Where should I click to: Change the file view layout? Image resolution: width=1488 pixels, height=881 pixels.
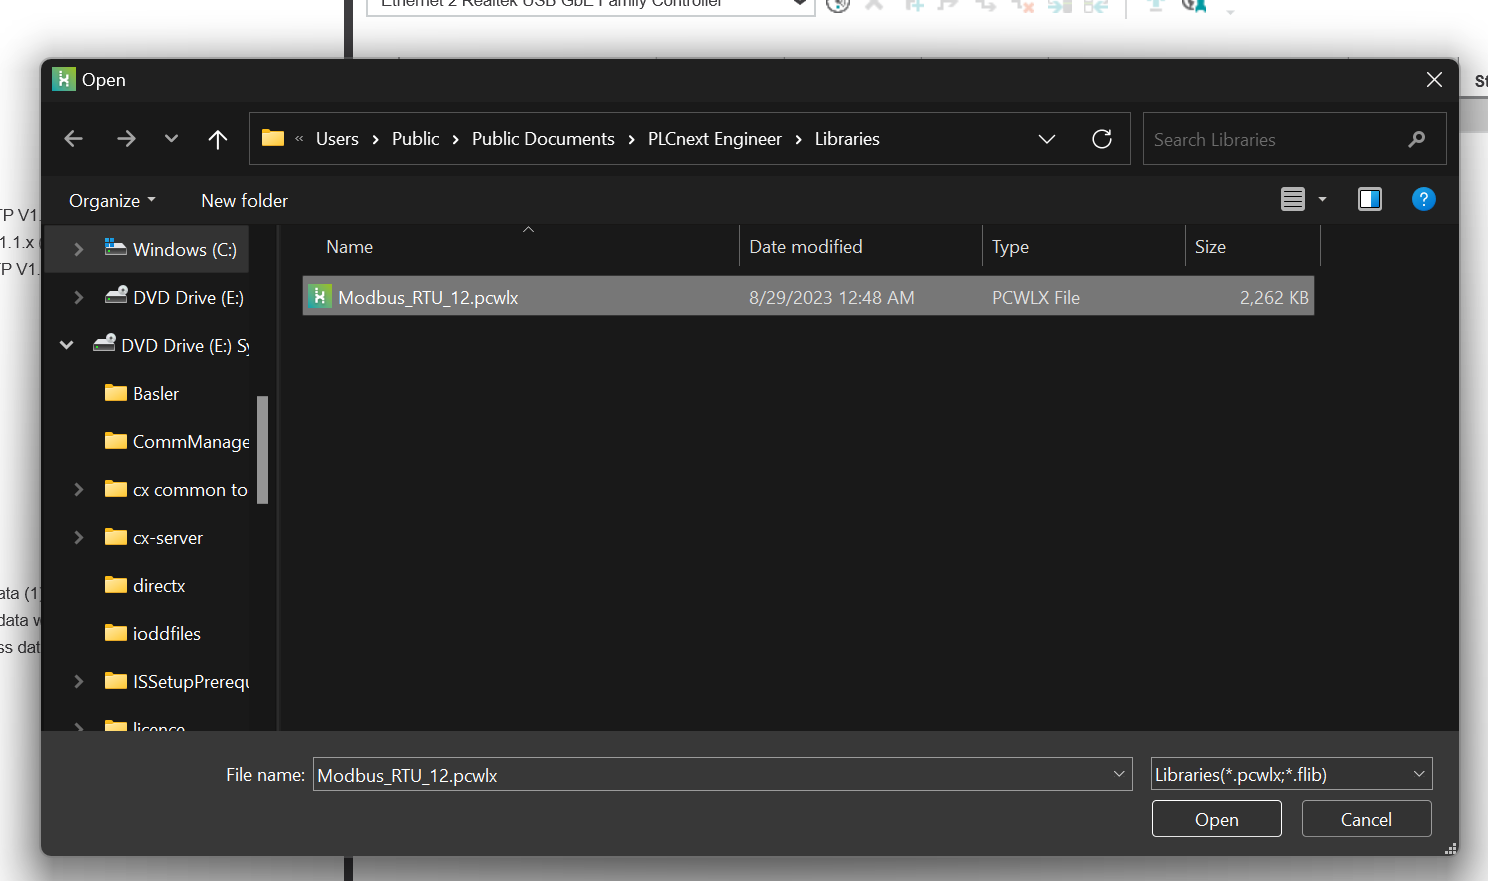1293,199
